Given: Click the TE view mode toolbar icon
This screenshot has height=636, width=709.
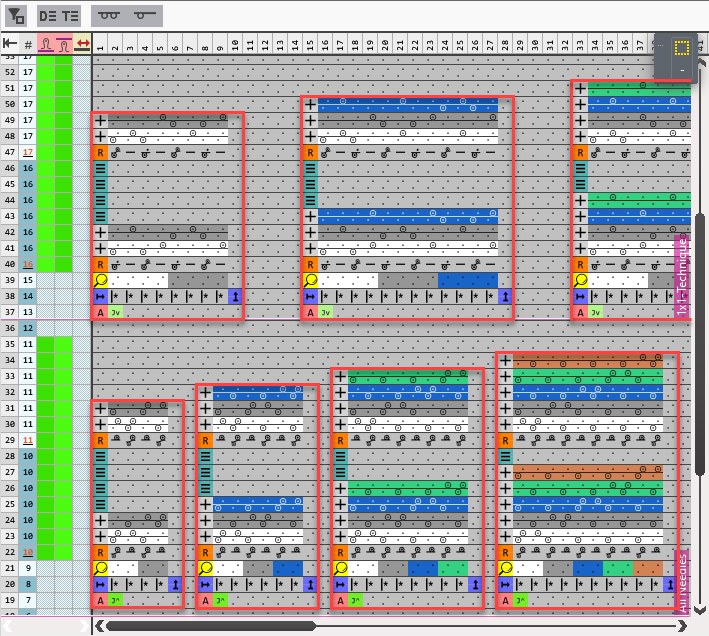Looking at the screenshot, I should [70, 15].
